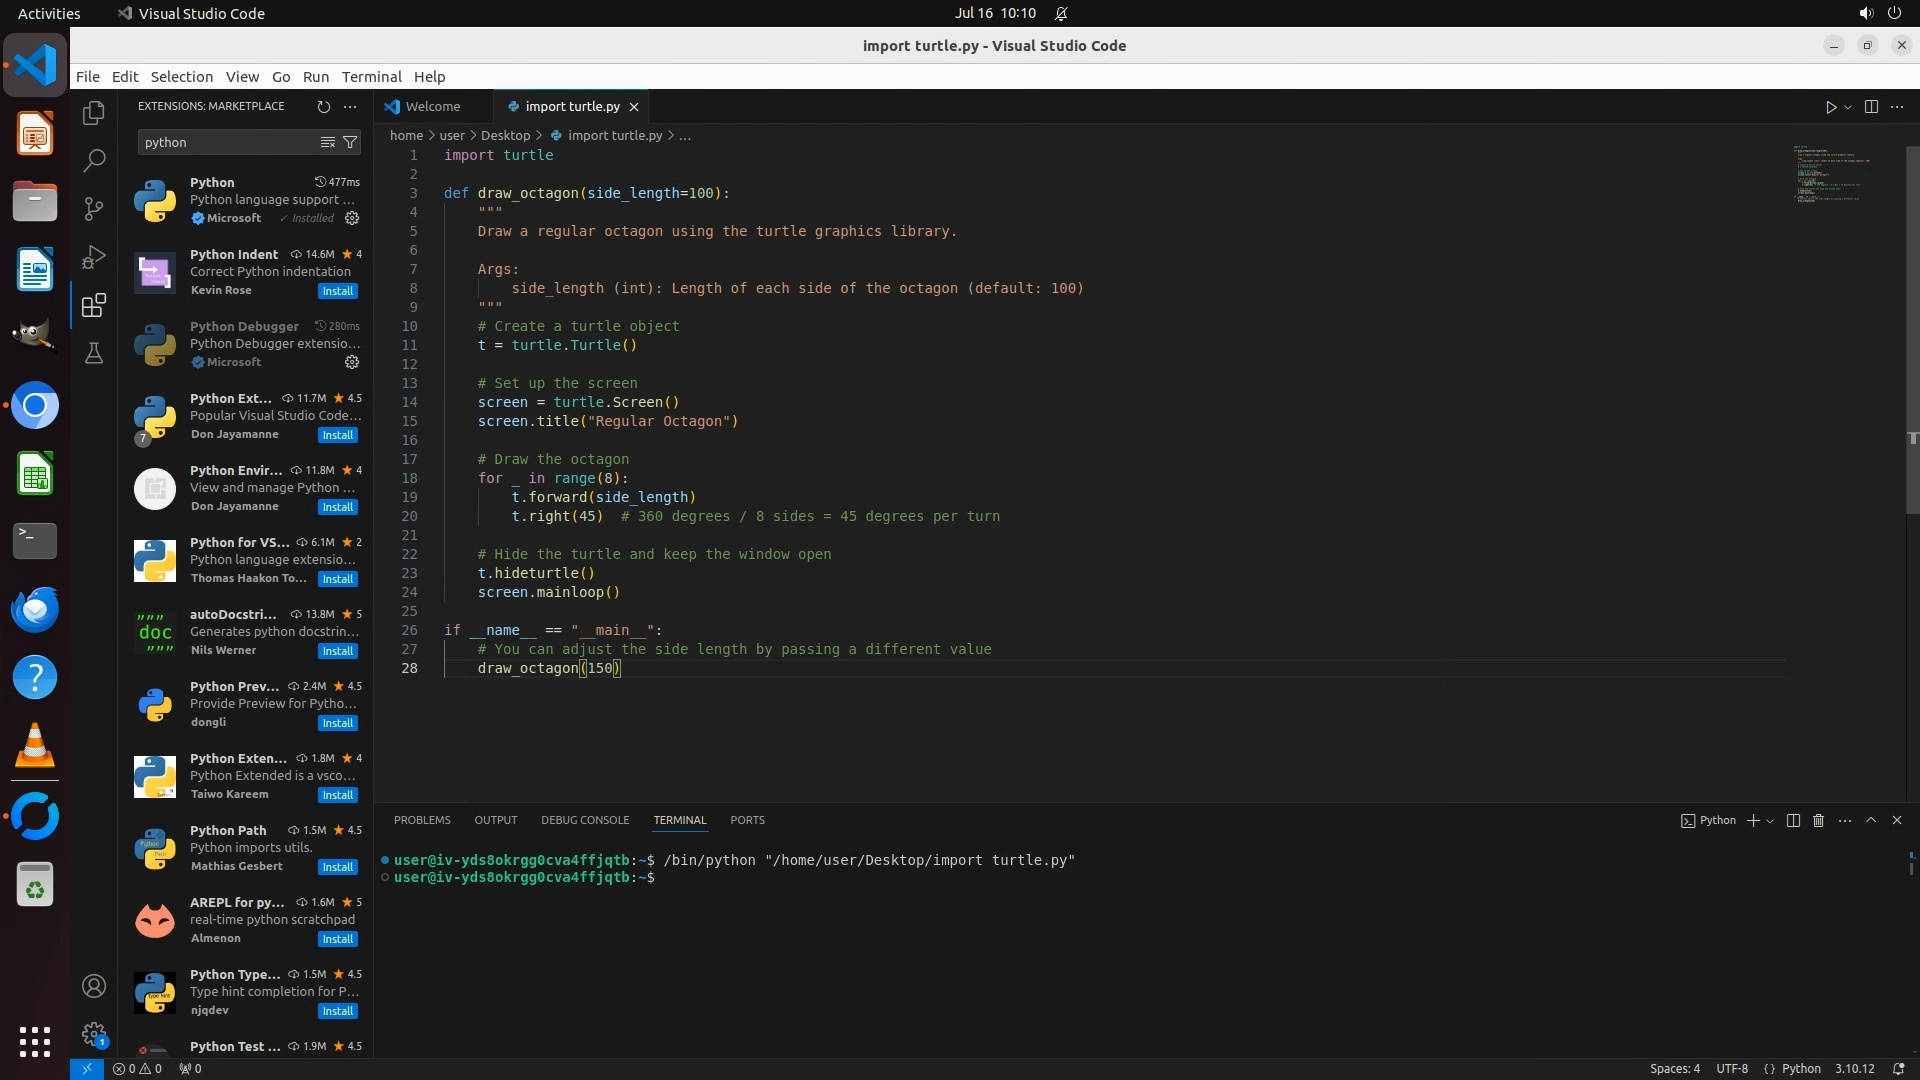
Task: Open Run and Debug view
Action: [x=94, y=257]
